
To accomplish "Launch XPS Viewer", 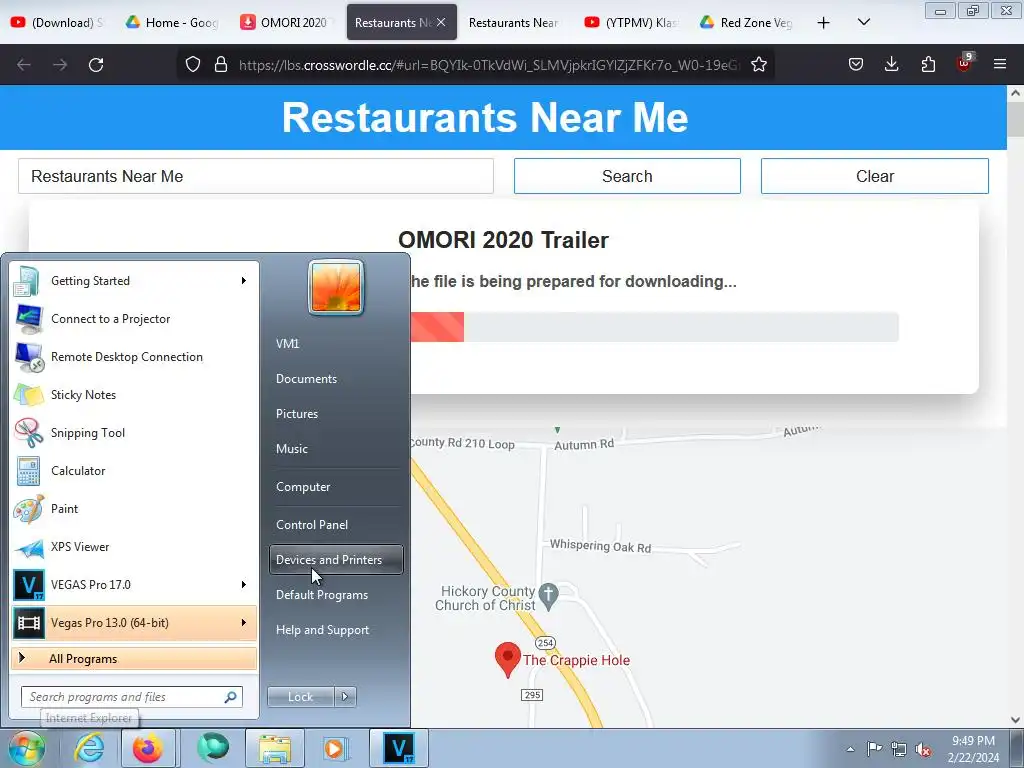I will point(134,547).
